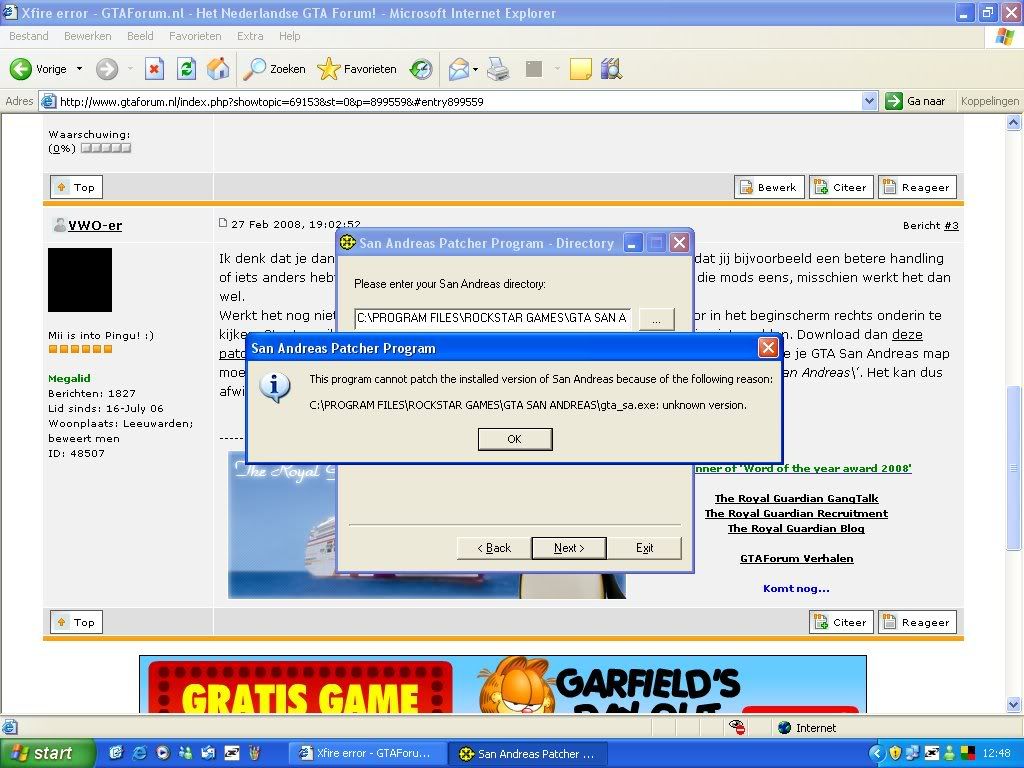
Task: Open the Beeld menu
Action: point(140,36)
